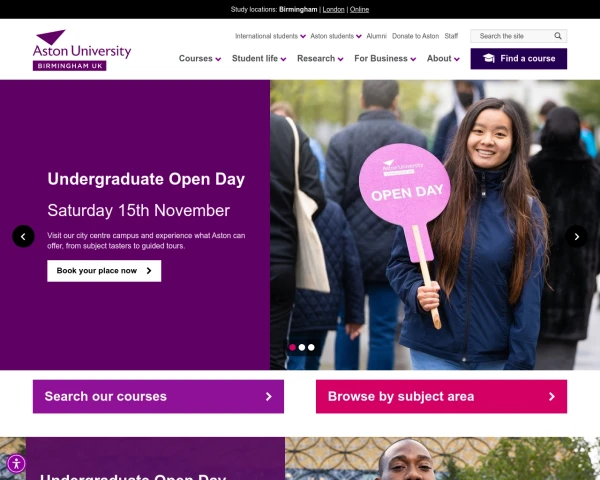This screenshot has width=600, height=480.
Task: Open the Alumni link
Action: (x=377, y=36)
